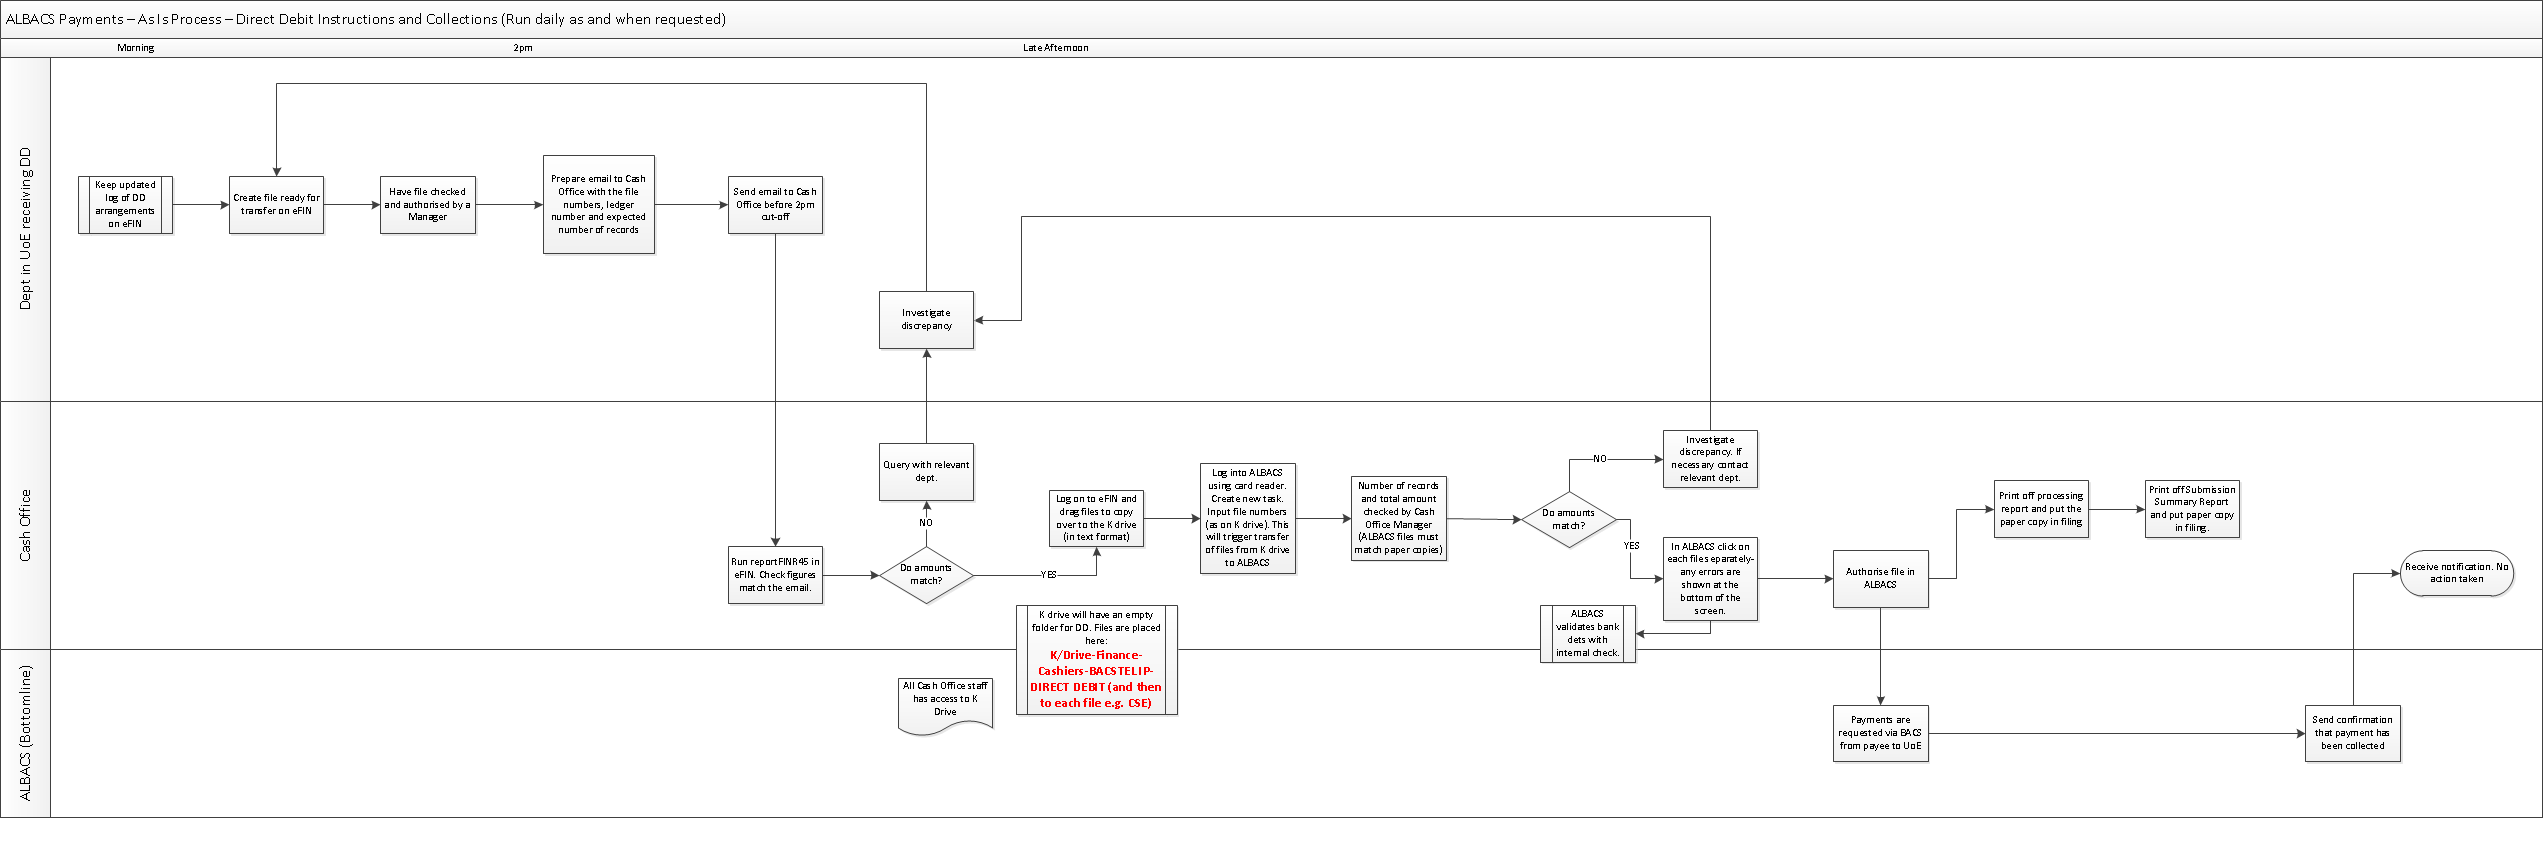Select the 'Run report FINR45 in eFIN' step
The image size is (2543, 853).
pos(775,575)
